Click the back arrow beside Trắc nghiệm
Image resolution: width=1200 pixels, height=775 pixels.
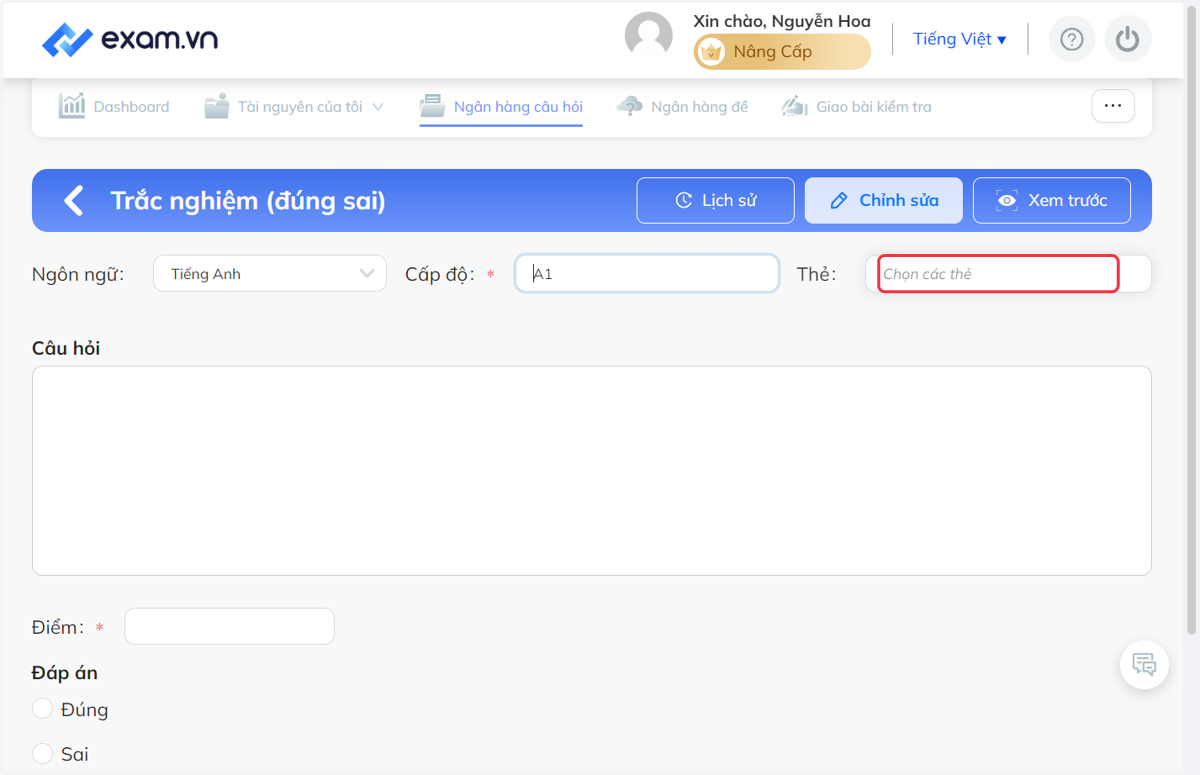tap(74, 200)
